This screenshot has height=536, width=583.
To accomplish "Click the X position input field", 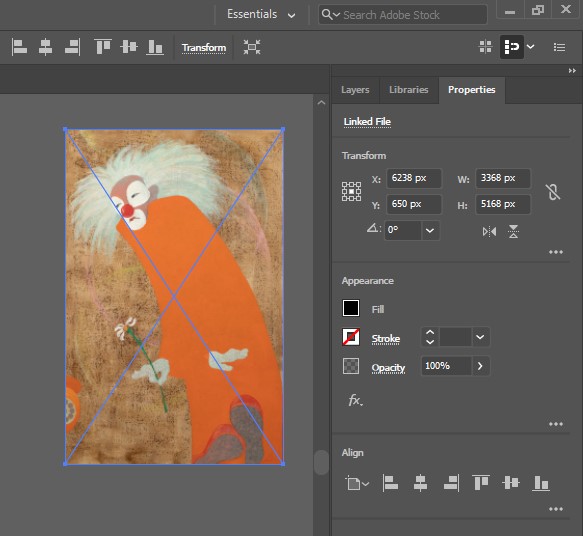I will tap(414, 178).
